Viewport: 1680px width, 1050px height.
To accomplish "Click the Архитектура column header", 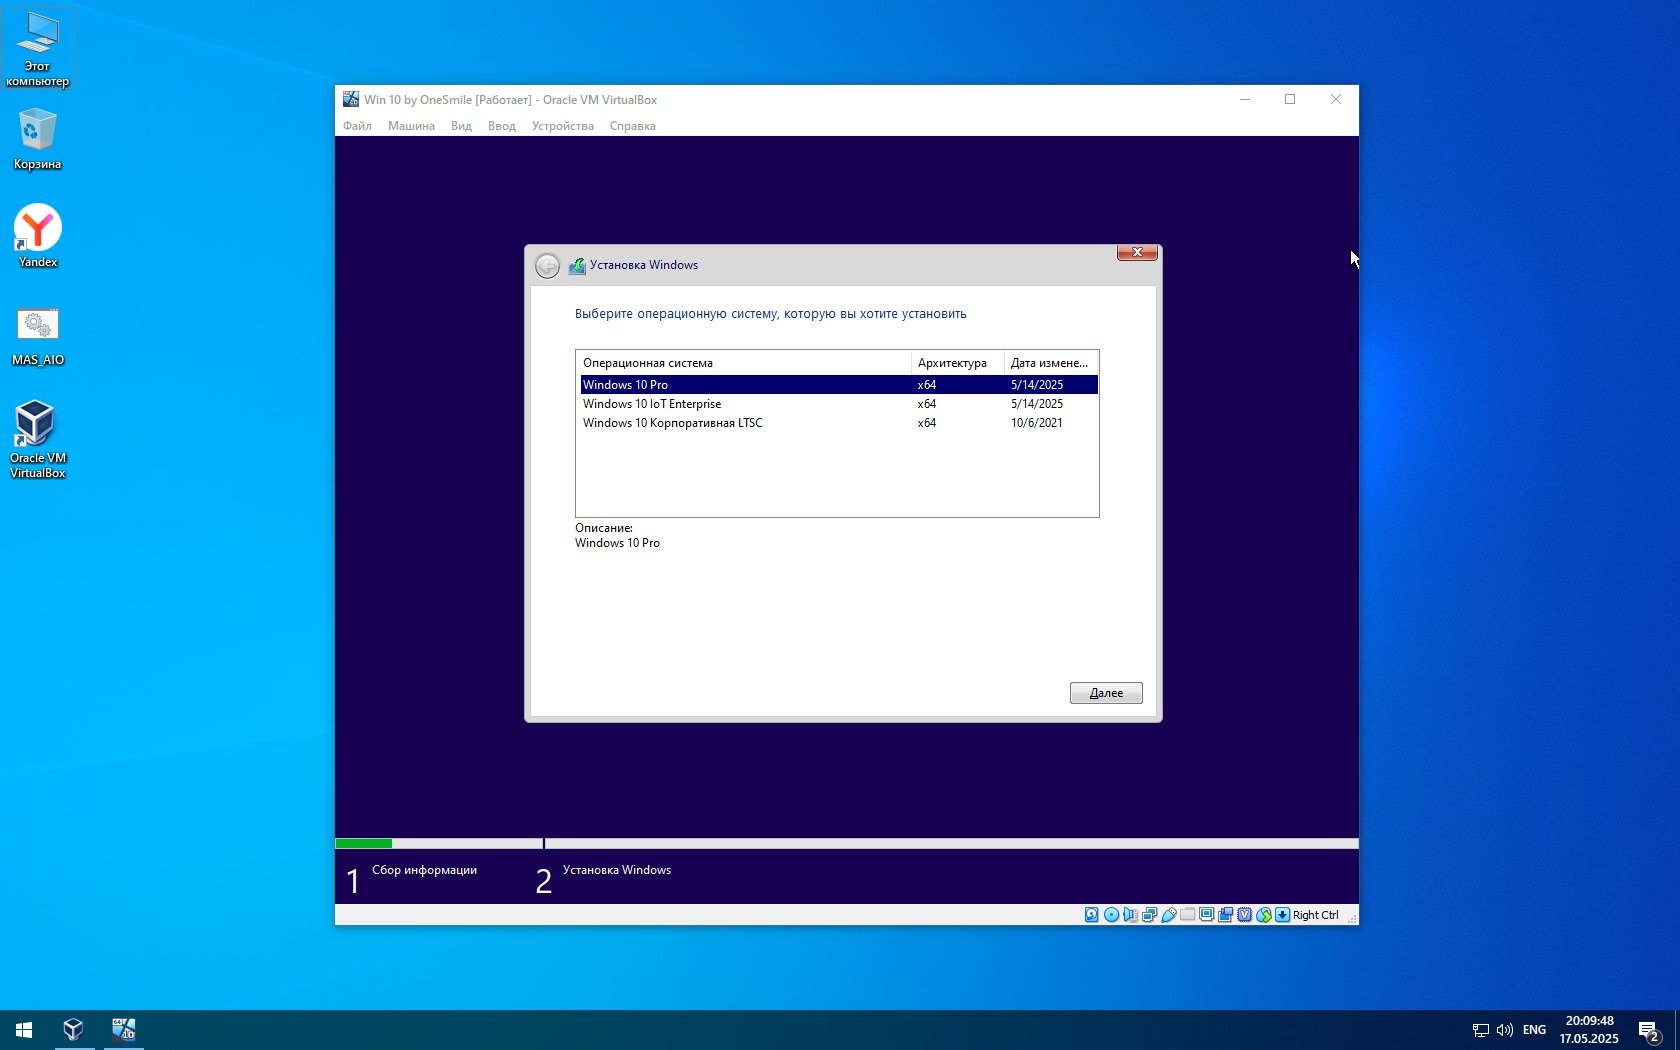I will [952, 363].
